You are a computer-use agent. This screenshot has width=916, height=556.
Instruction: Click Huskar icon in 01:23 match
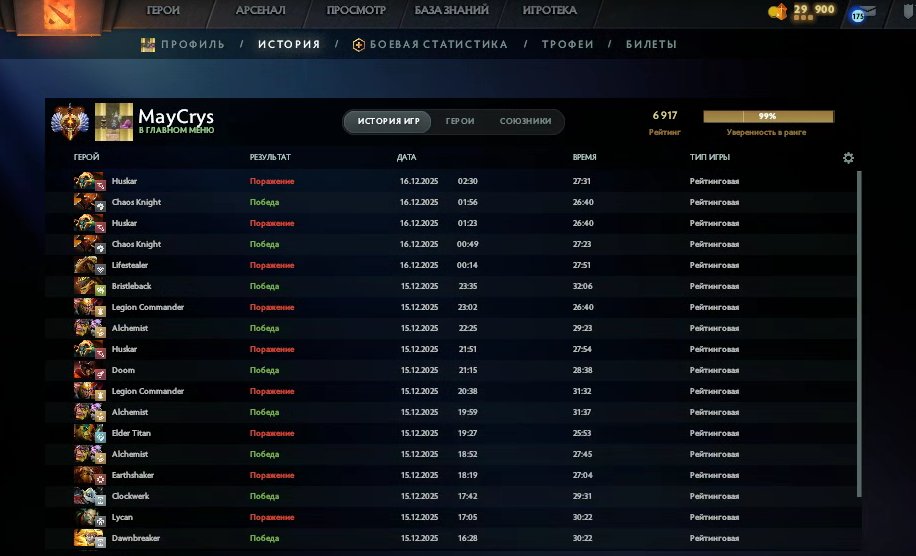coord(89,223)
